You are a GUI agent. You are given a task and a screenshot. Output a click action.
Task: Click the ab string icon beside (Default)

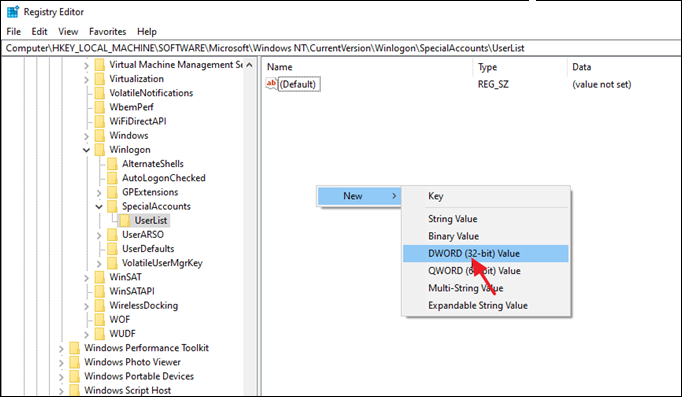tap(271, 84)
